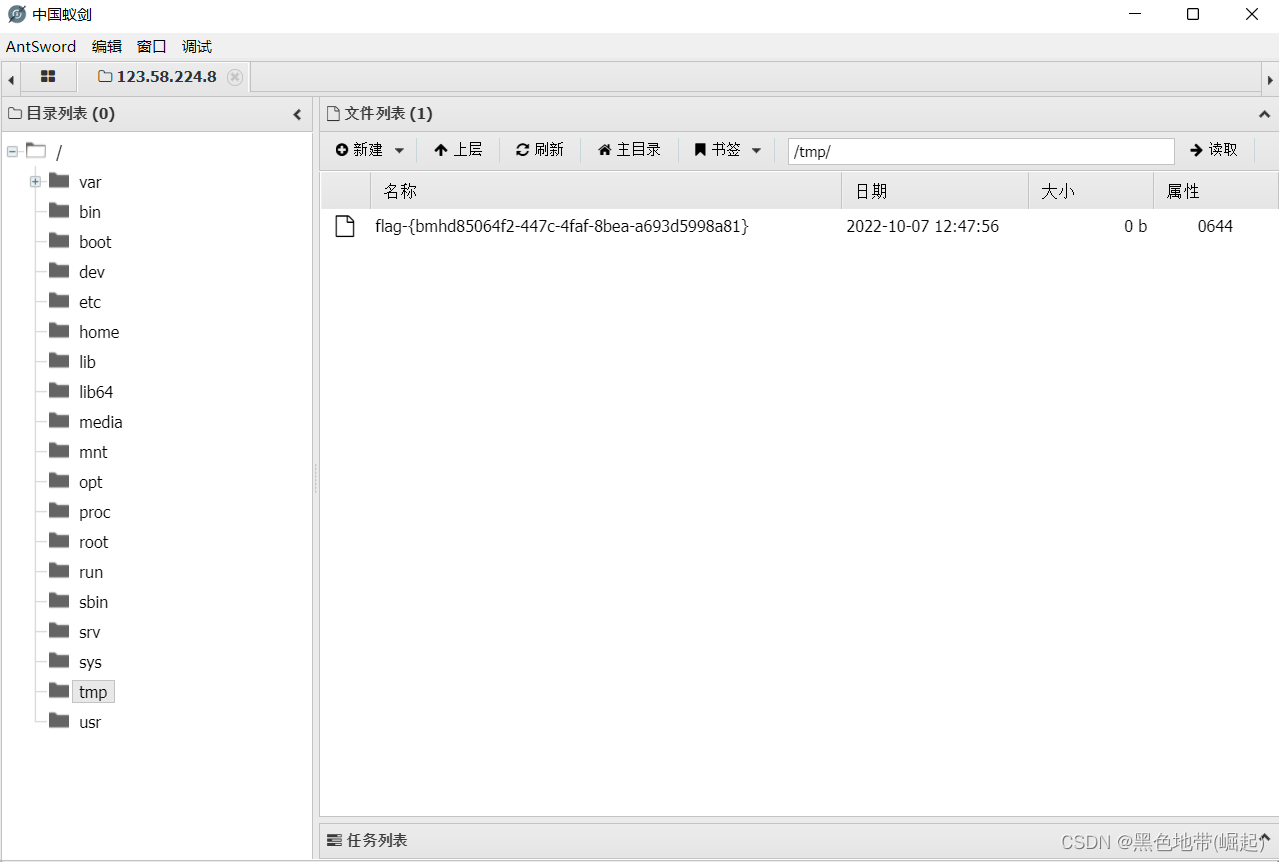Click the AntSword logo in the title bar
Screen dimensions: 1279x862
tap(15, 14)
